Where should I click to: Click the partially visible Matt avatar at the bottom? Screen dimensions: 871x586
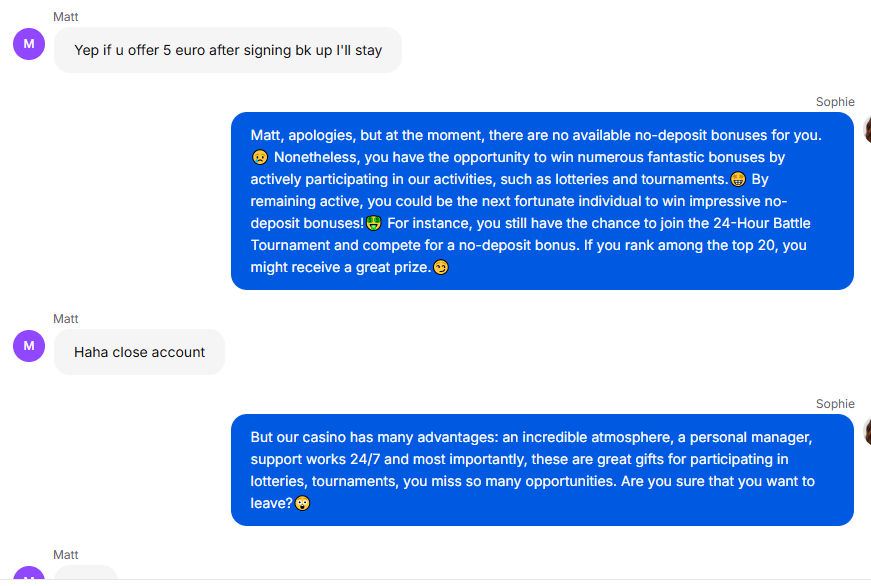tap(29, 573)
